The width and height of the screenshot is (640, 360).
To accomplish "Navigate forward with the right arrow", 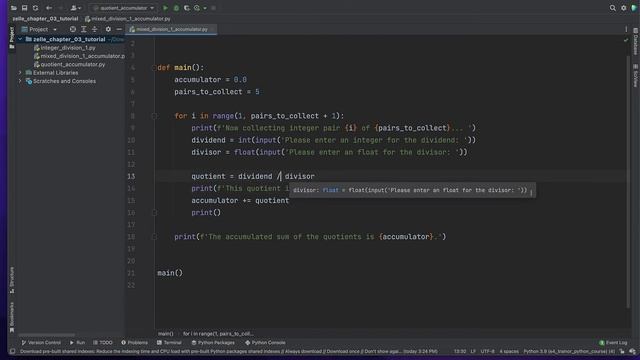I will (60, 8).
